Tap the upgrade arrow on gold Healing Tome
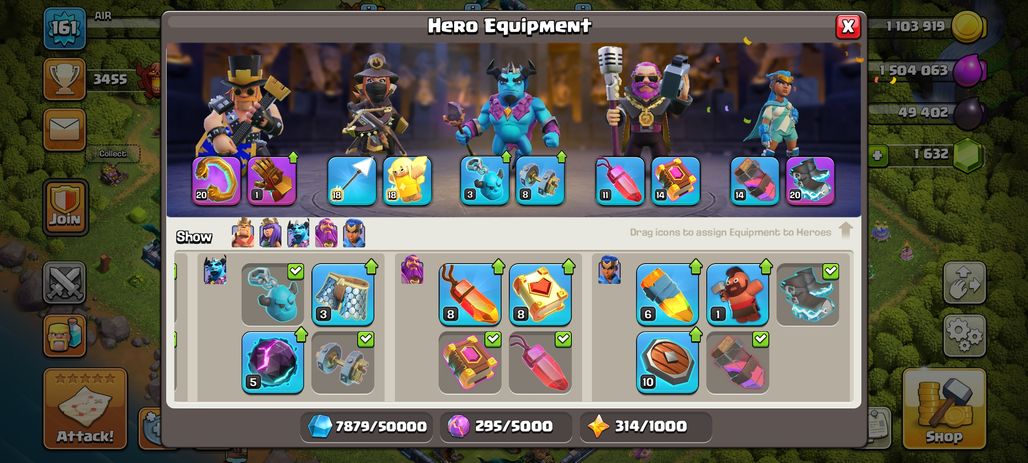The image size is (1028, 463). [x=568, y=266]
